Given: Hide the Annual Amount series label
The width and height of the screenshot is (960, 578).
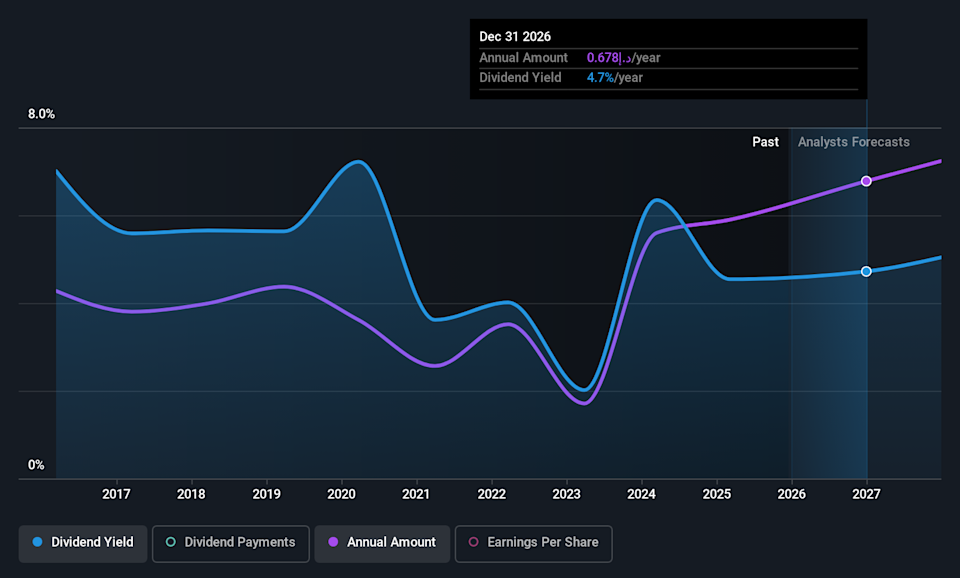Looking at the screenshot, I should click(x=391, y=542).
